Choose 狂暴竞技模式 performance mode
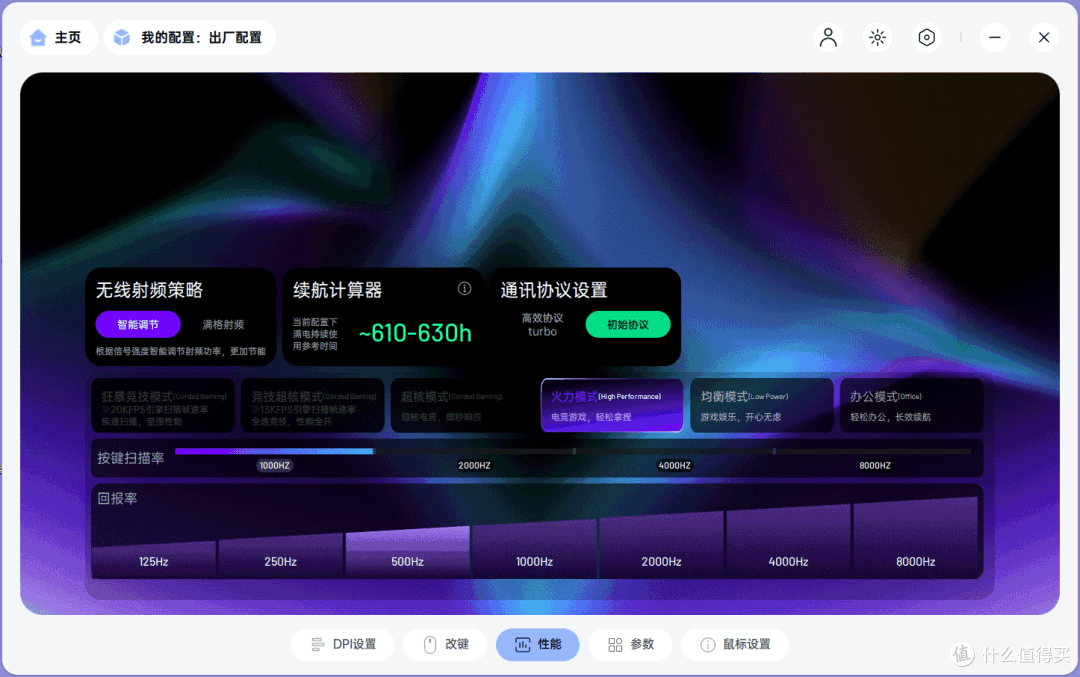1080x677 pixels. click(x=163, y=406)
